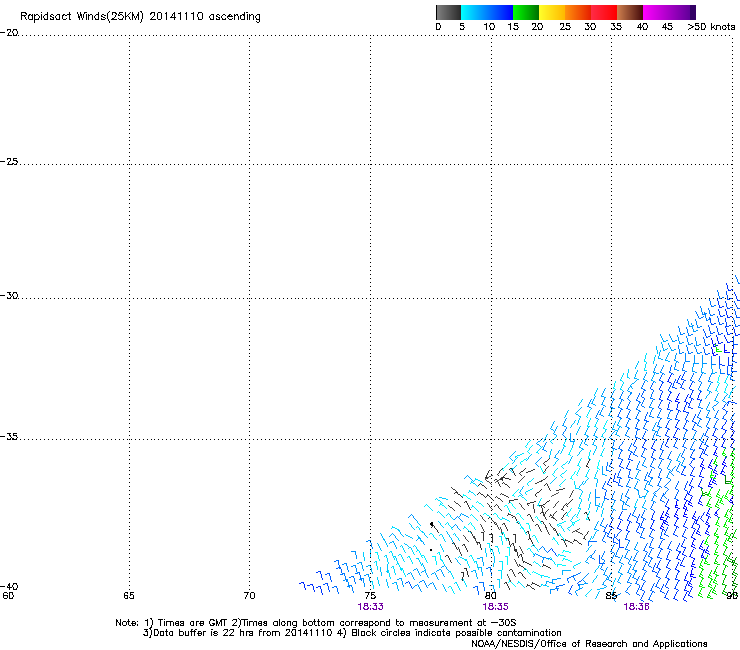Click the latitude axis label -30
The height and width of the screenshot is (650, 740).
(9, 296)
